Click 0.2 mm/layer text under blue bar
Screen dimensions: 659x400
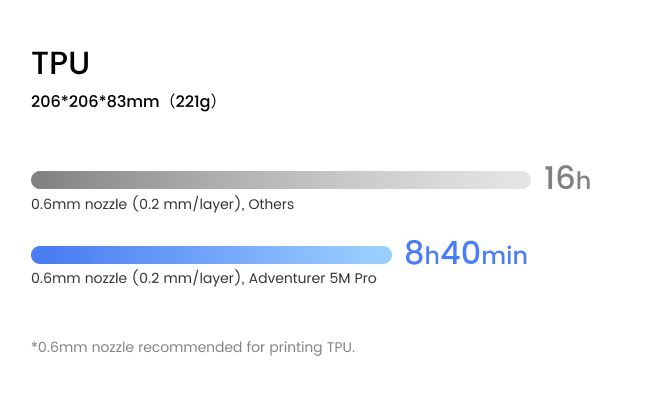pos(189,278)
